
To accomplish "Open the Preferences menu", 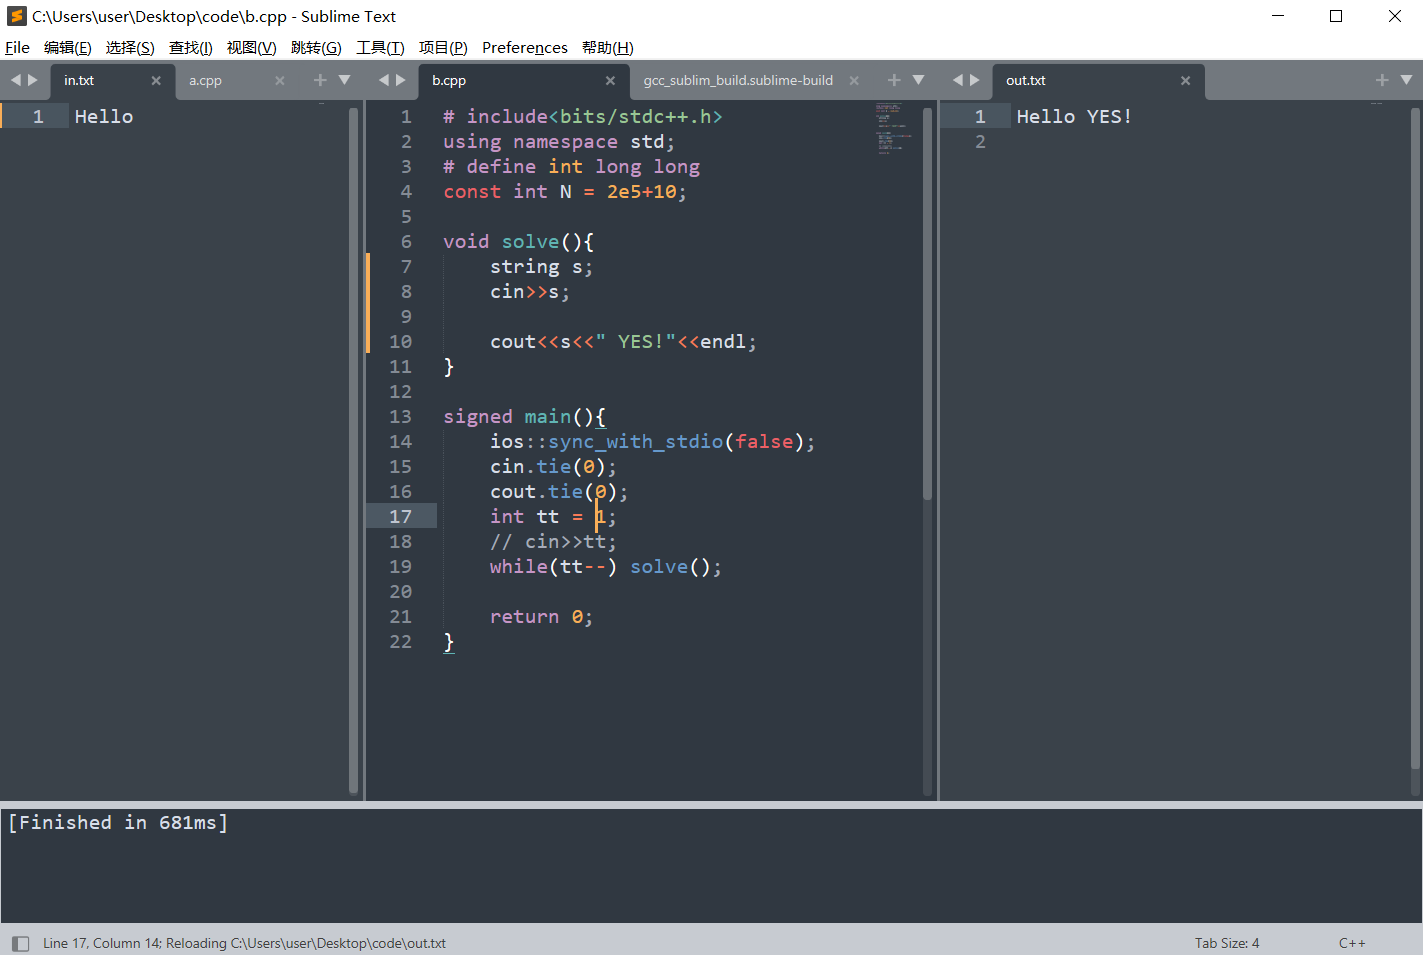I will point(524,48).
